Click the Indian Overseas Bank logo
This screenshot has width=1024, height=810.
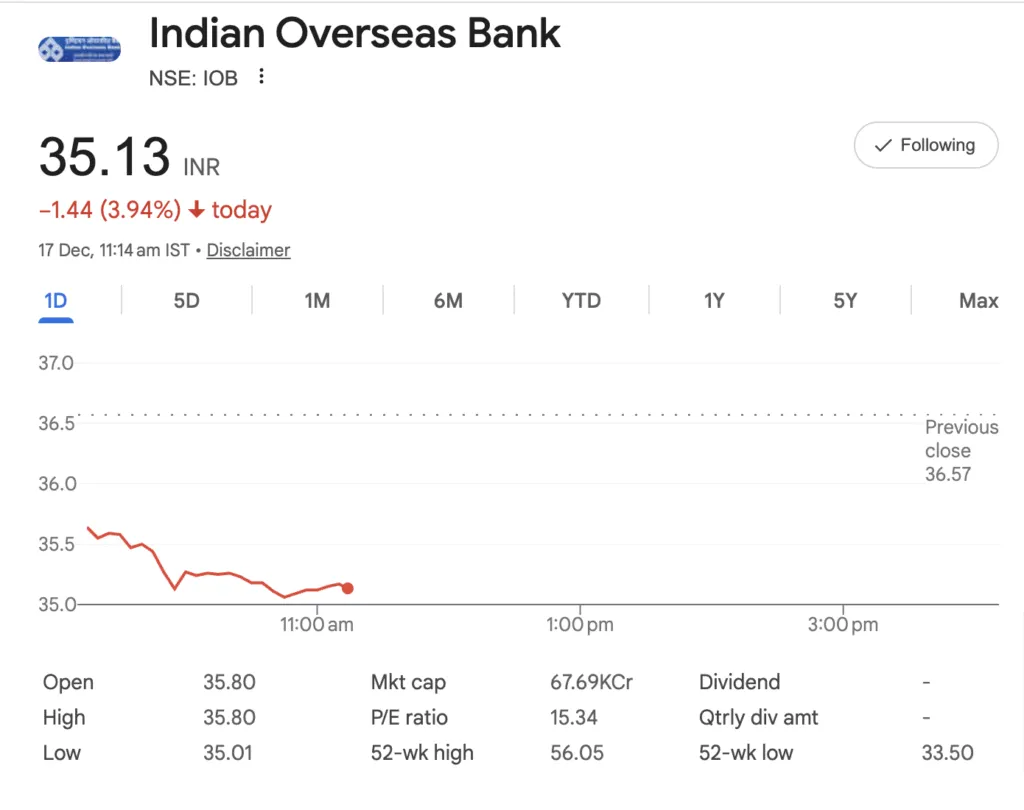(78, 48)
